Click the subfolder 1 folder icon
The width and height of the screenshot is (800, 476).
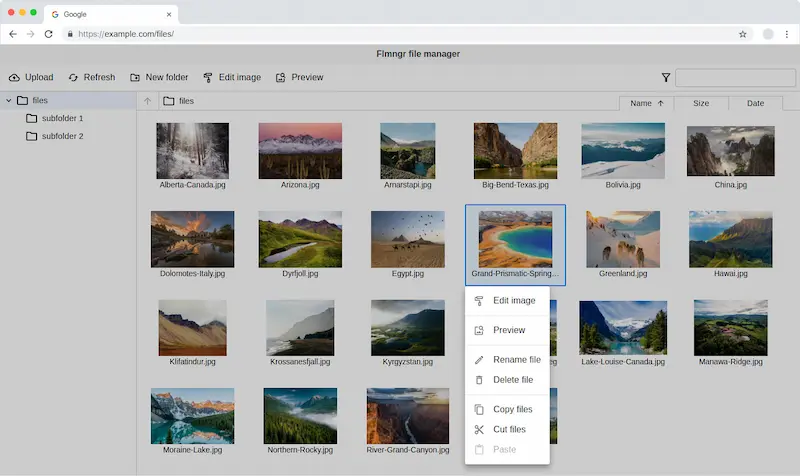click(32, 118)
